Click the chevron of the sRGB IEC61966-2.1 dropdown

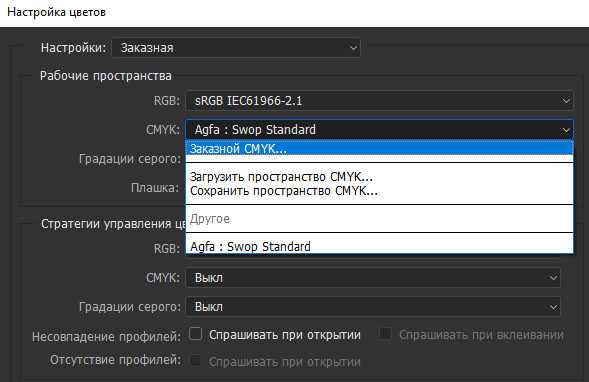point(565,101)
